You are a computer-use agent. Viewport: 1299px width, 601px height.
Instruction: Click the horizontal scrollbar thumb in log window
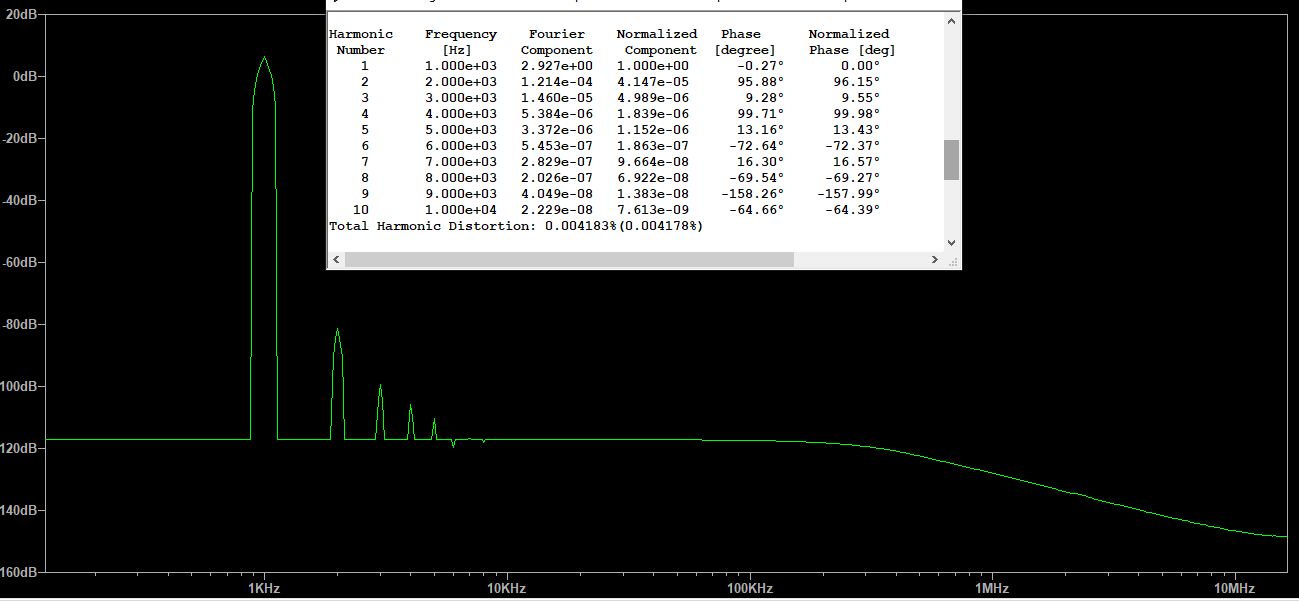tap(569, 259)
